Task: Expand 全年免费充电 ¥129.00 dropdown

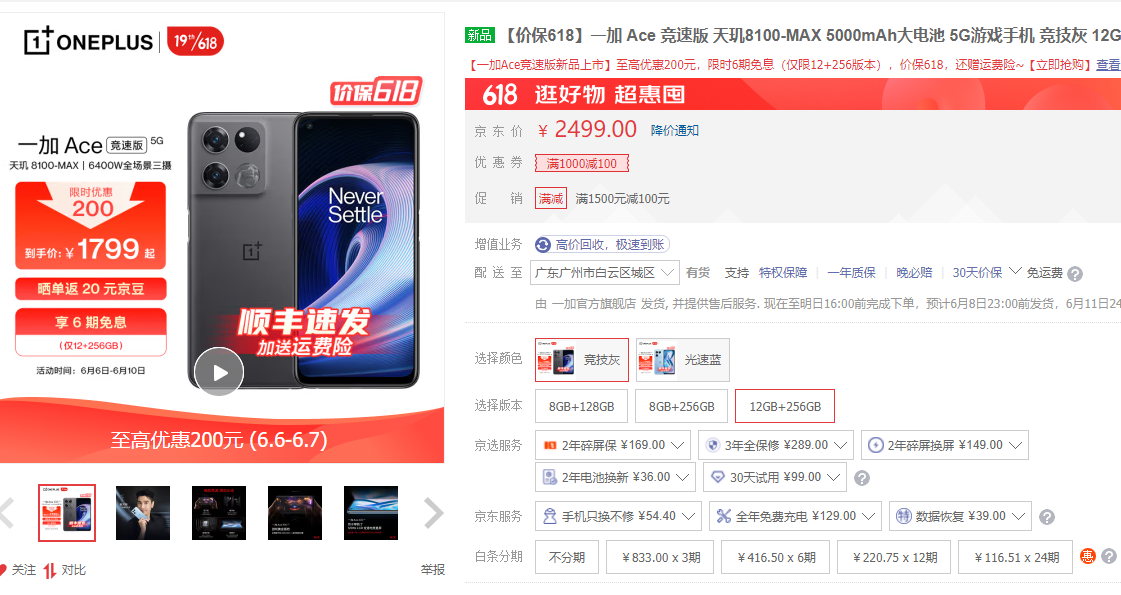Action: pos(796,516)
